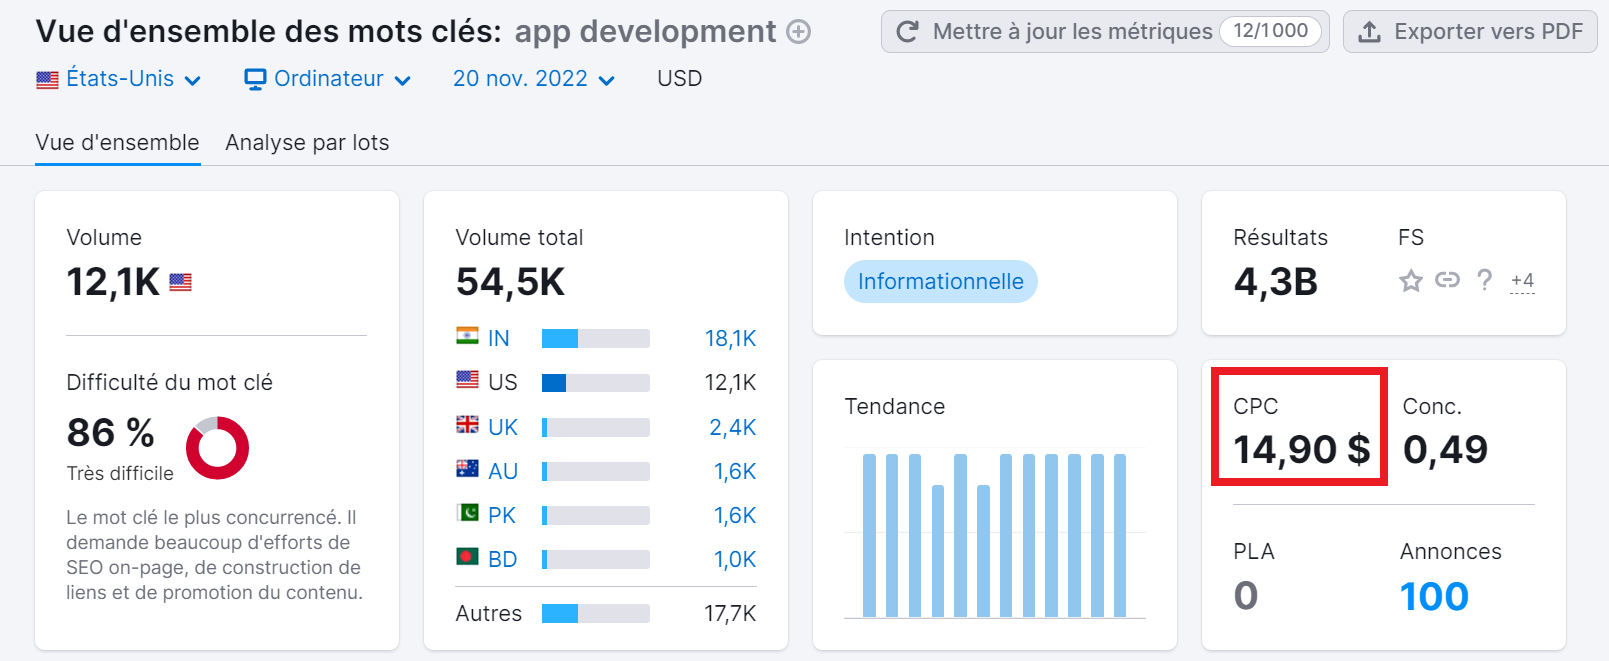Screen dimensions: 1609x661
Task: Click the export upload icon
Action: pyautogui.click(x=1369, y=32)
